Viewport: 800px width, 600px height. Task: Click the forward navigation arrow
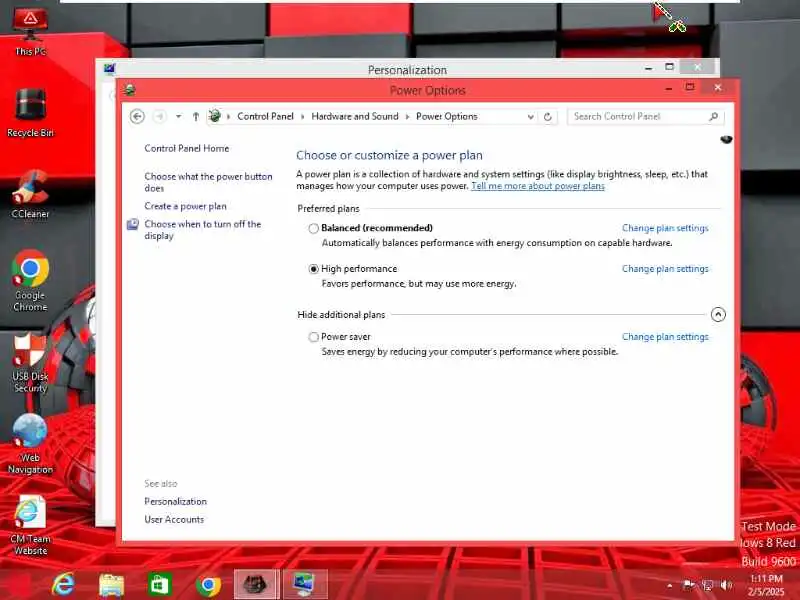(160, 116)
